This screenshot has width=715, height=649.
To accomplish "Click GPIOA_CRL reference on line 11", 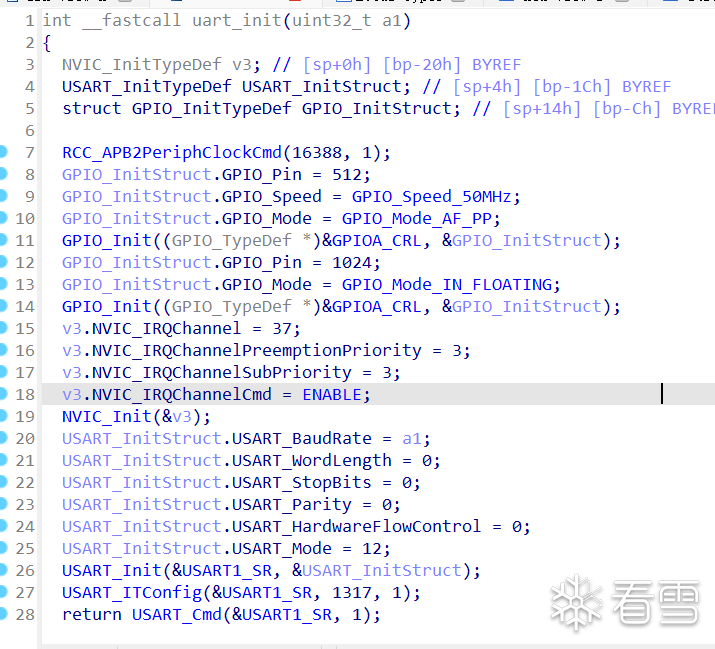I will point(377,241).
